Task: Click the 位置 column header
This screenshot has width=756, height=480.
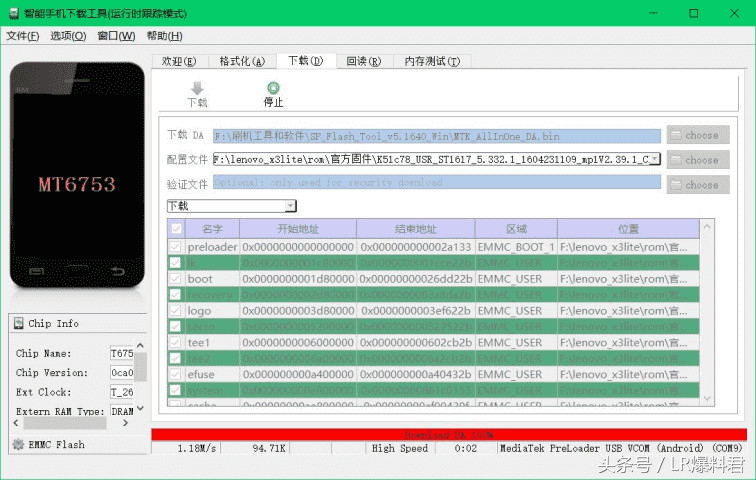Action: [x=628, y=228]
